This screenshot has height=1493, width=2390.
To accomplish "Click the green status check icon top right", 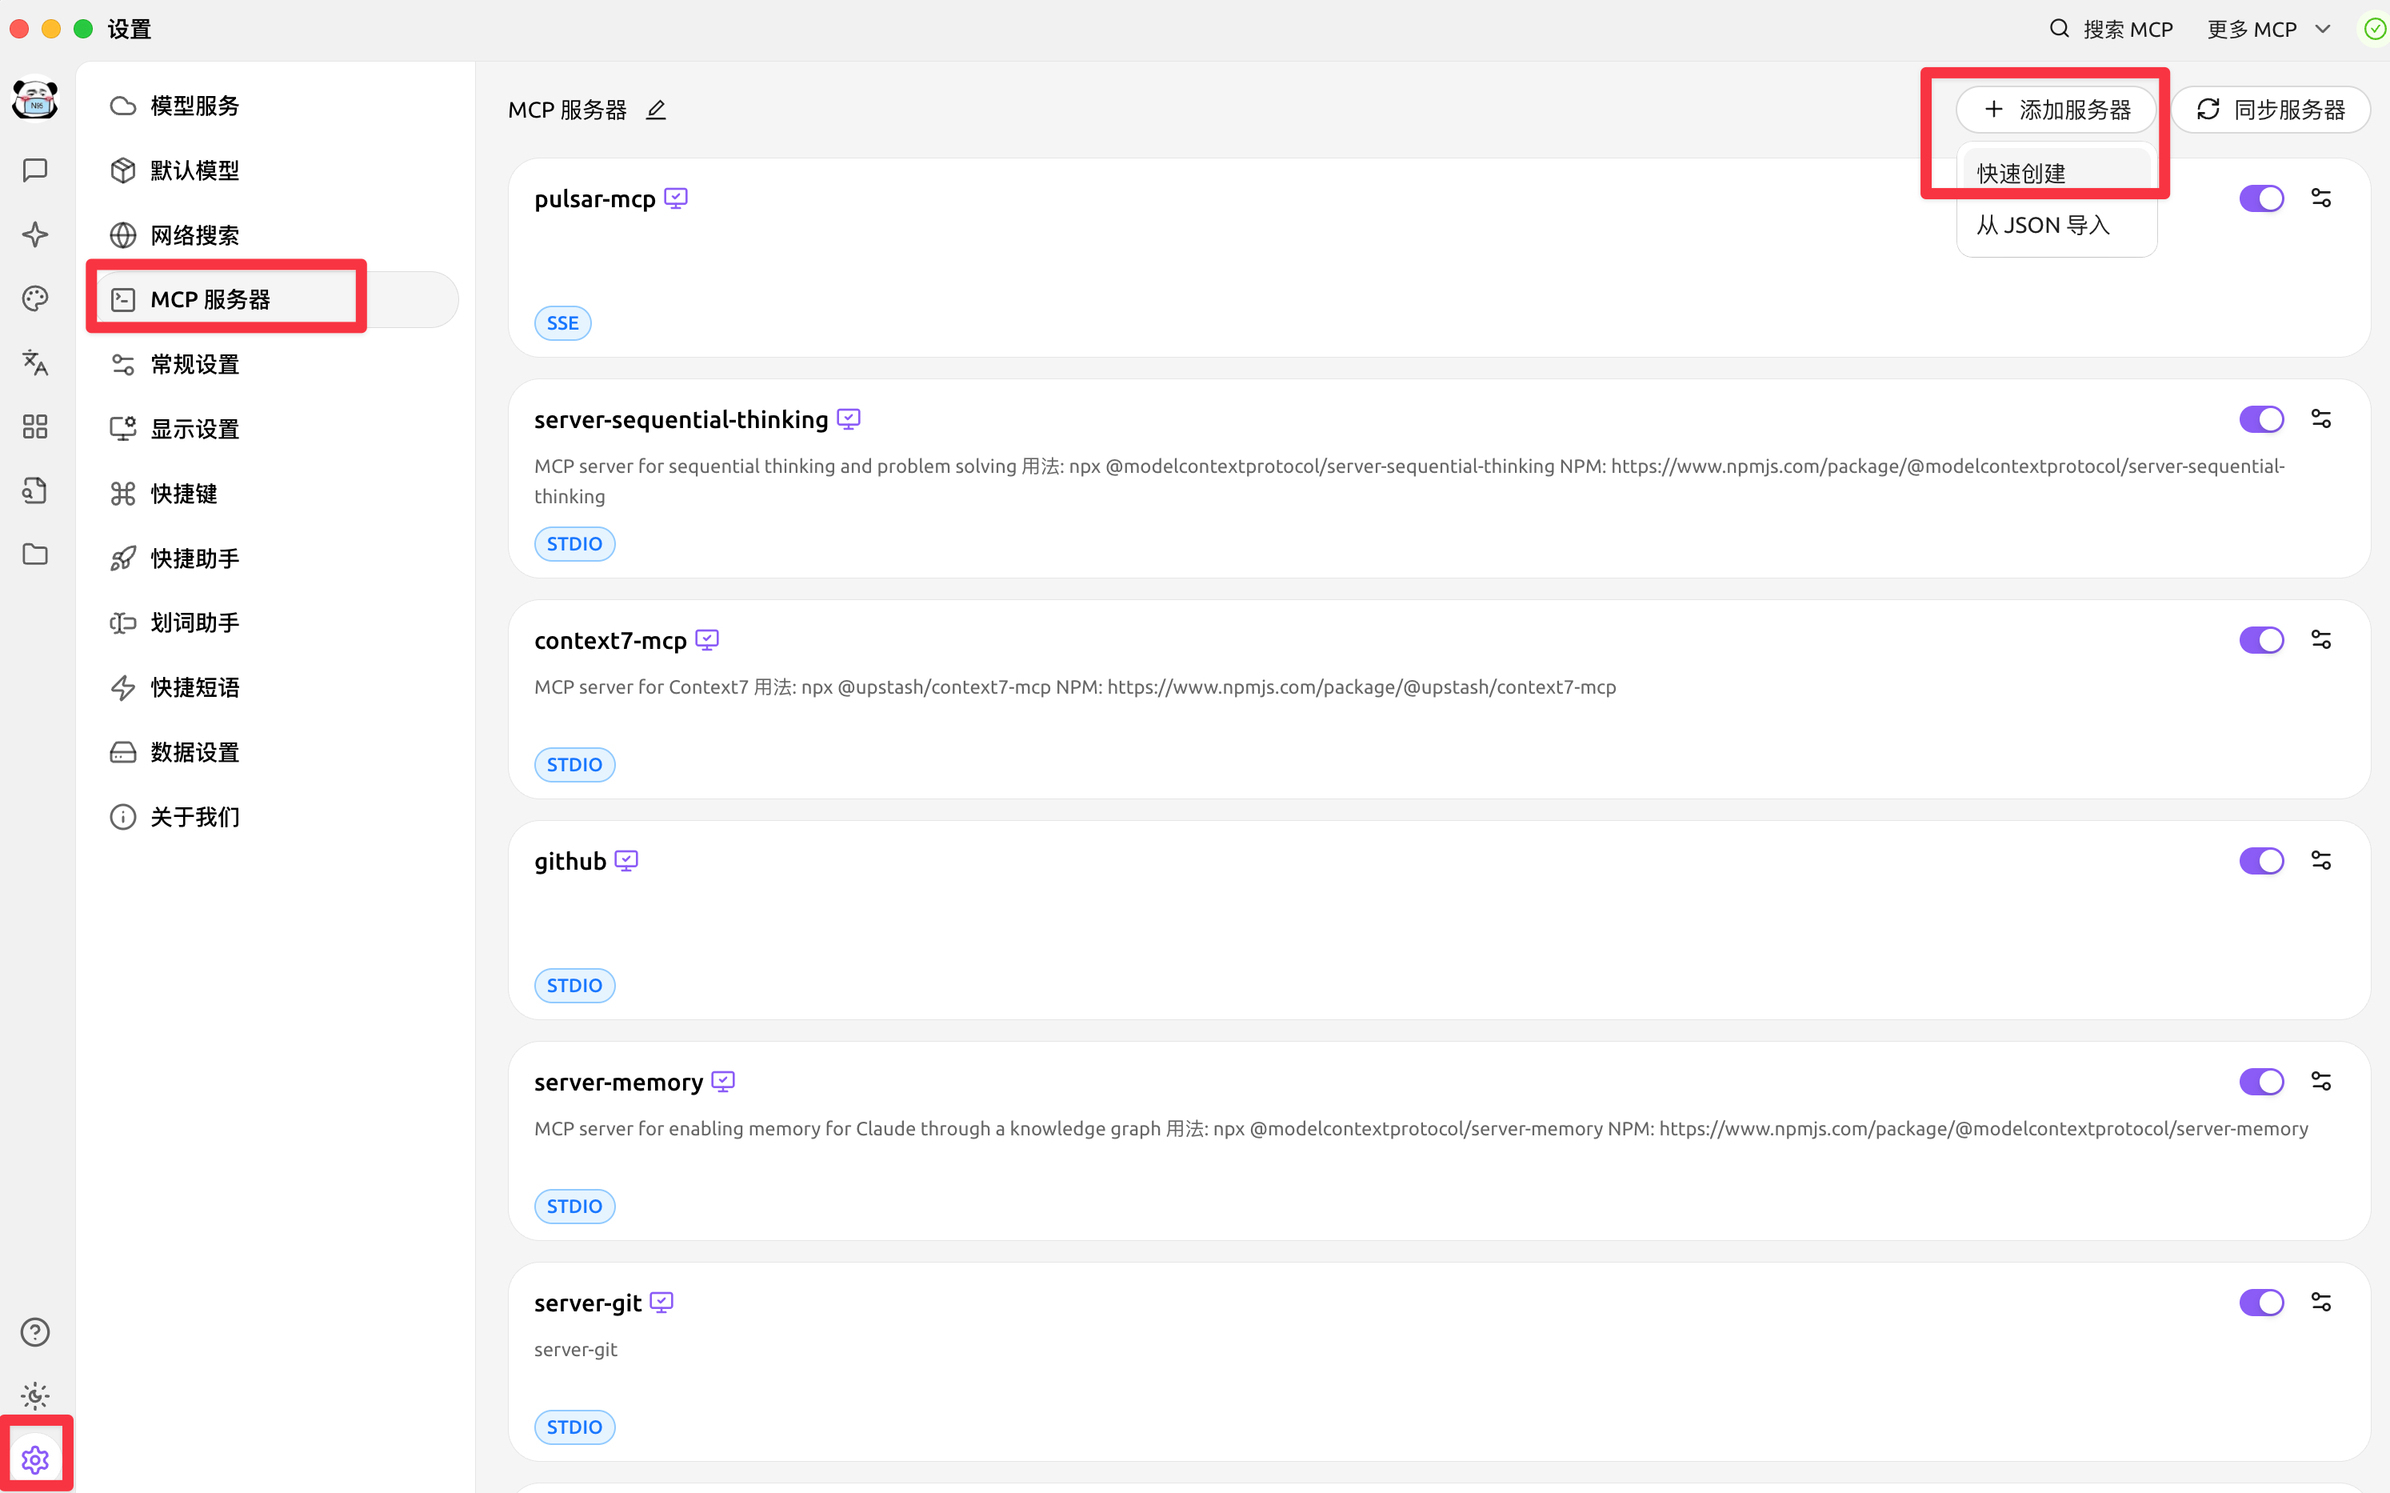I will tap(2374, 29).
